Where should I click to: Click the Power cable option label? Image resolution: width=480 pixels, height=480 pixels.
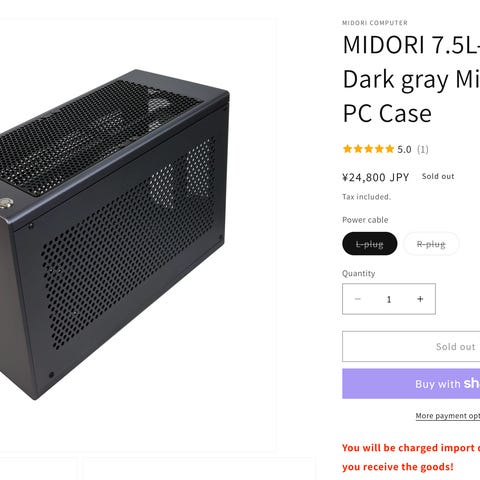click(x=365, y=220)
